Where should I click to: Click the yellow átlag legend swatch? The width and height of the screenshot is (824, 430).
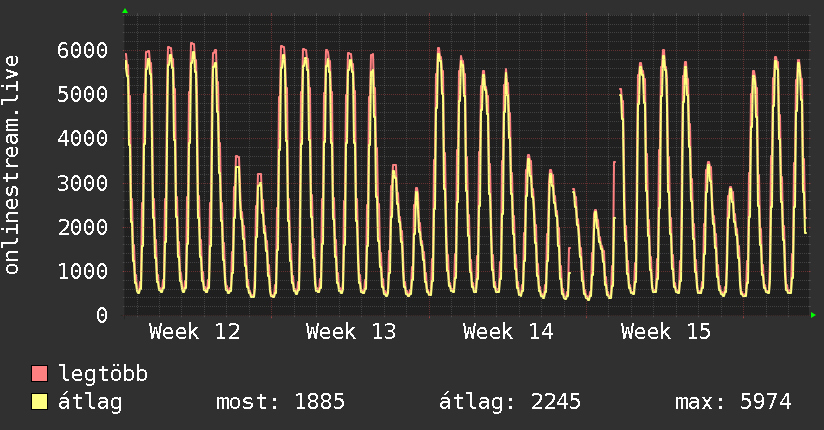pos(39,402)
